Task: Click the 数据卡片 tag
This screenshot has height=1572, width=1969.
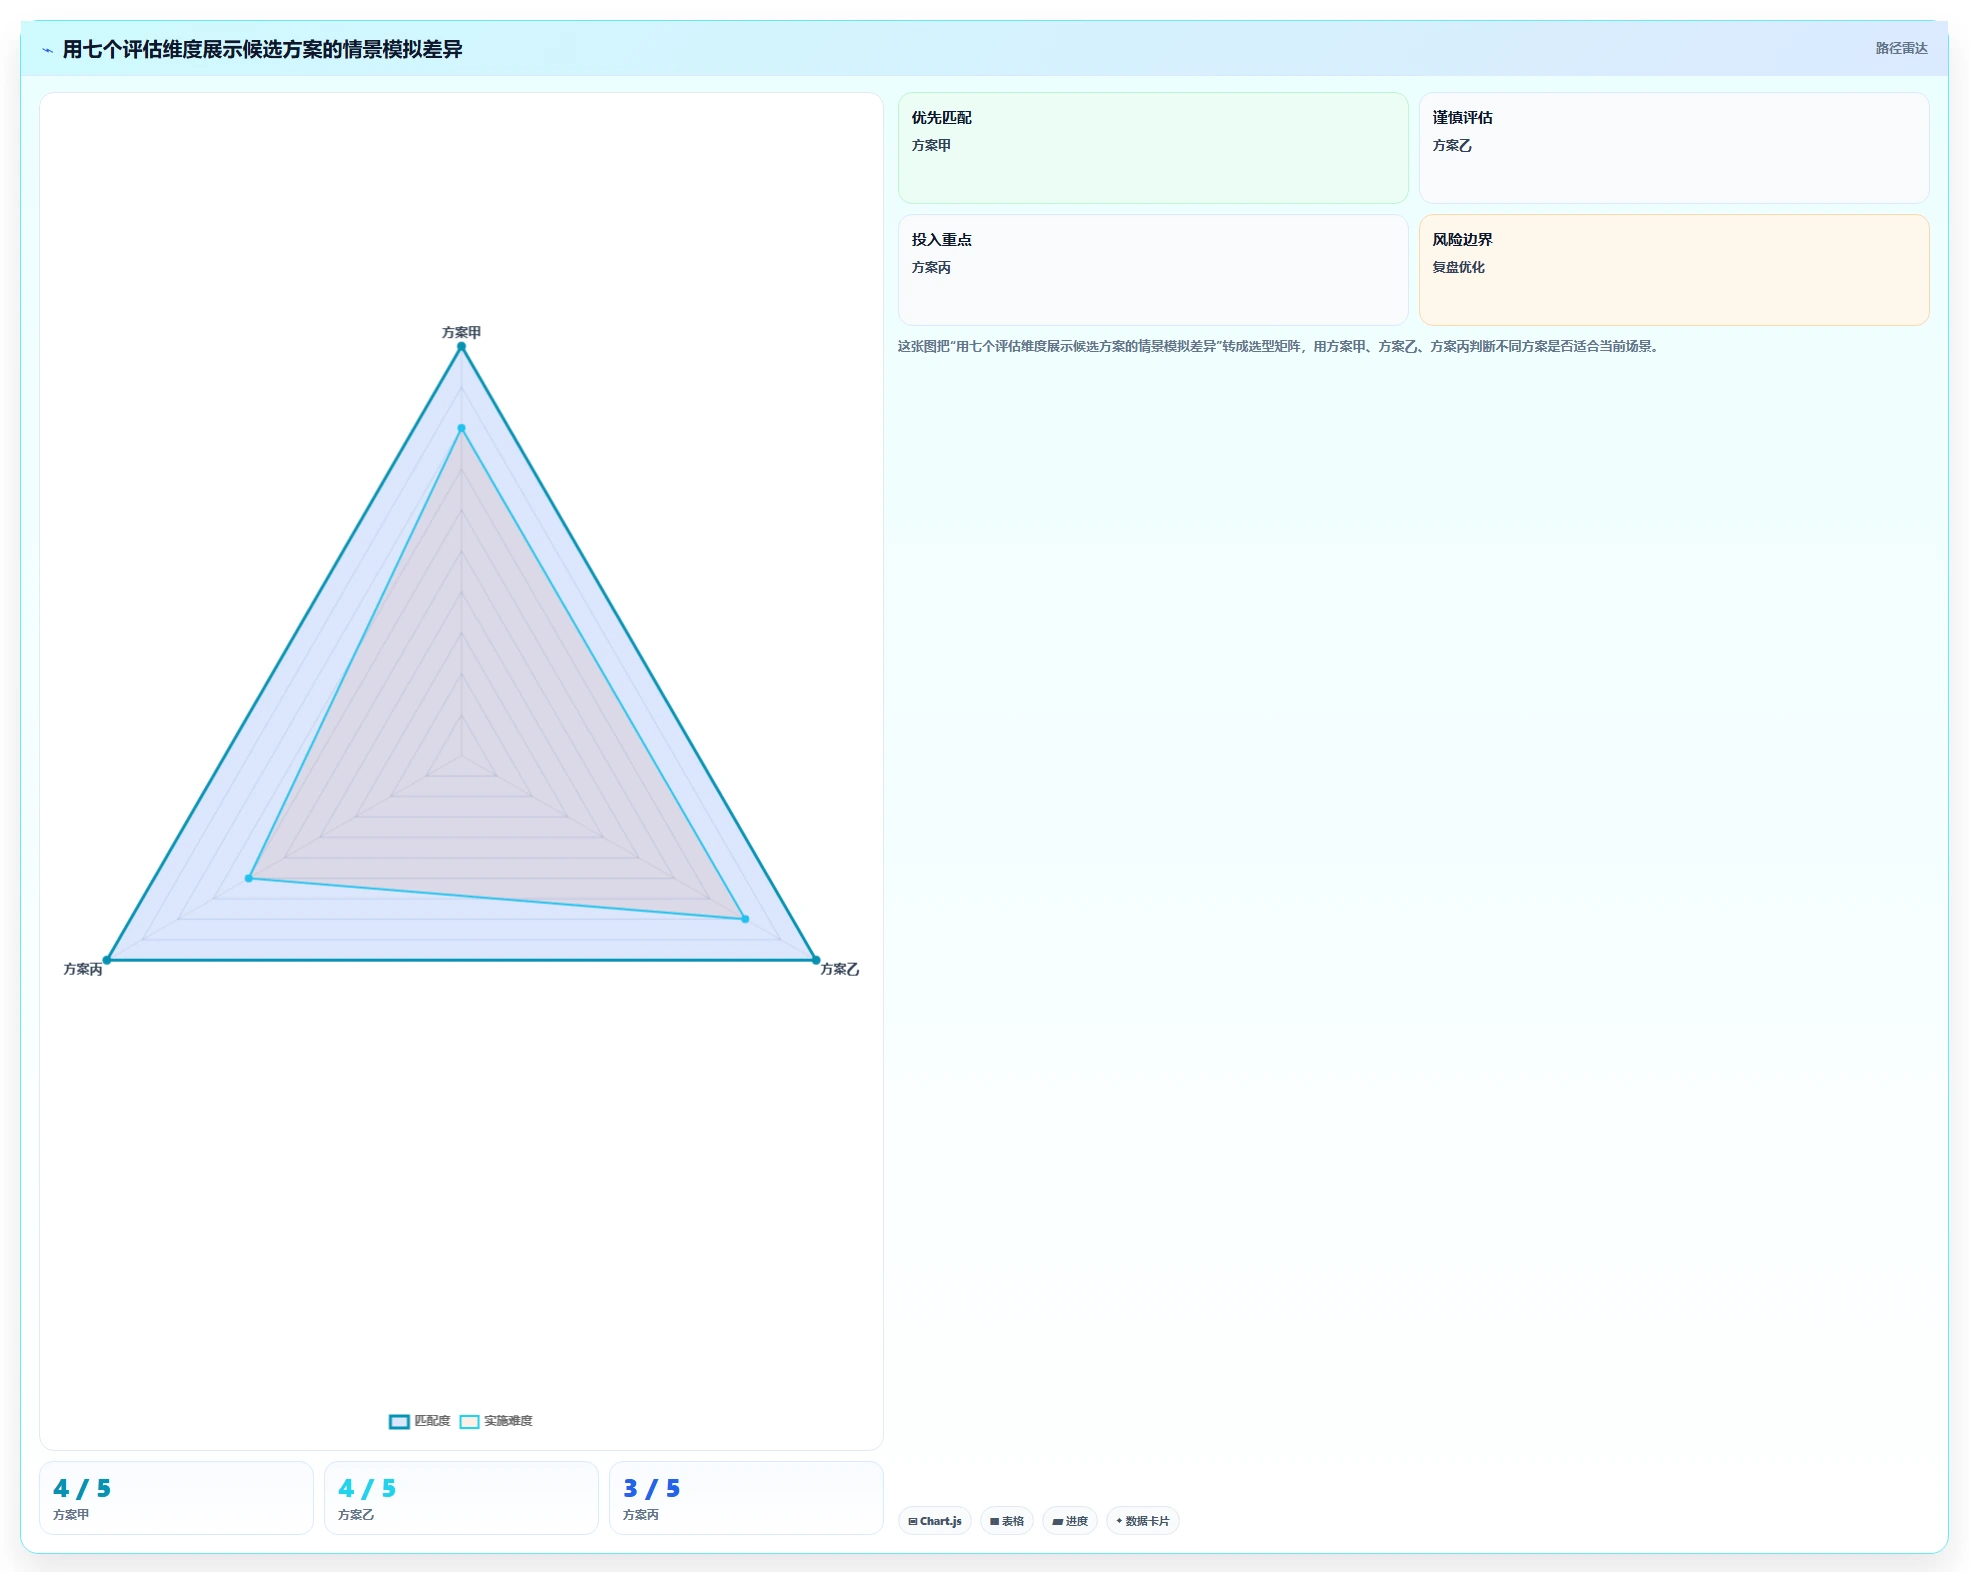Action: (x=1143, y=1521)
